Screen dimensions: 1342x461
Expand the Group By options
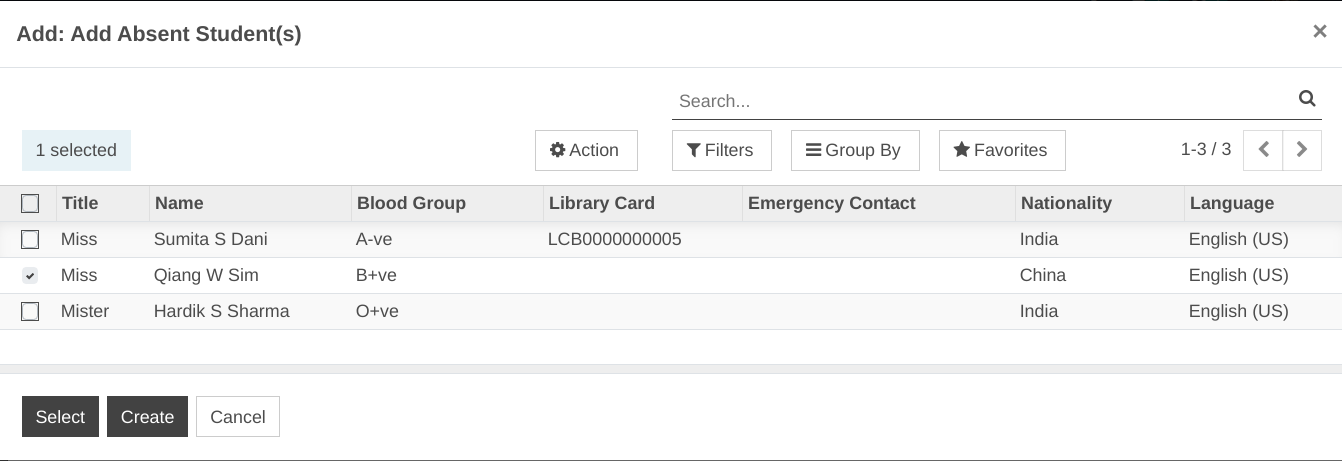click(855, 150)
